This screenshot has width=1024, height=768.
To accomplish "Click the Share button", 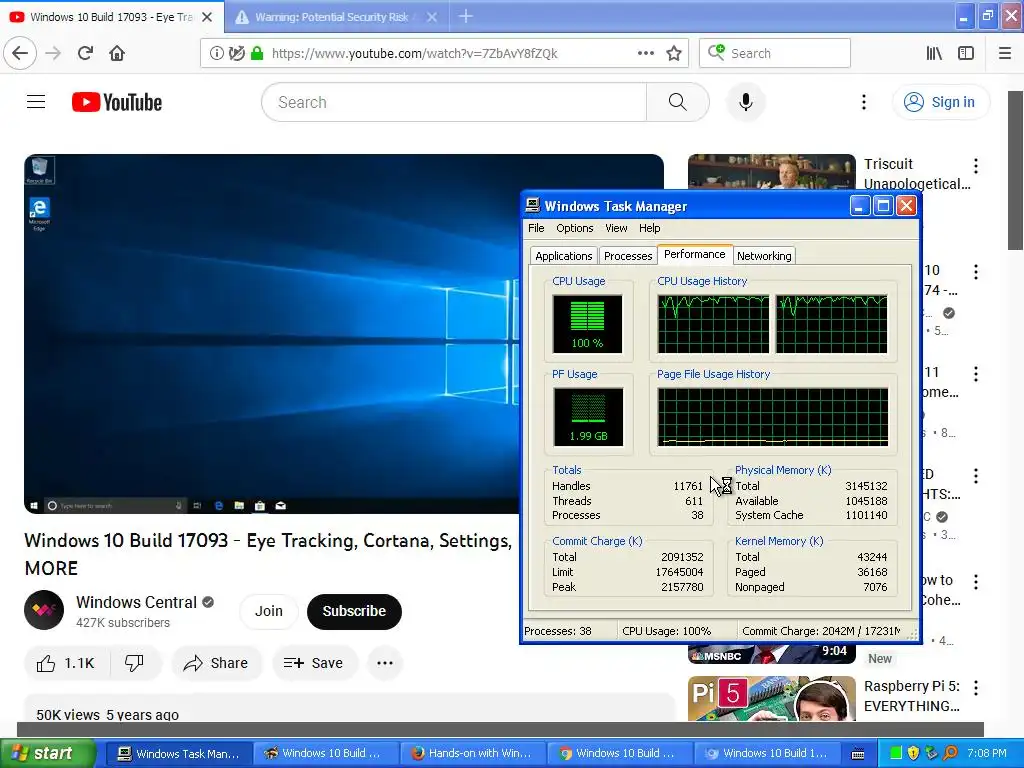I will [x=216, y=663].
